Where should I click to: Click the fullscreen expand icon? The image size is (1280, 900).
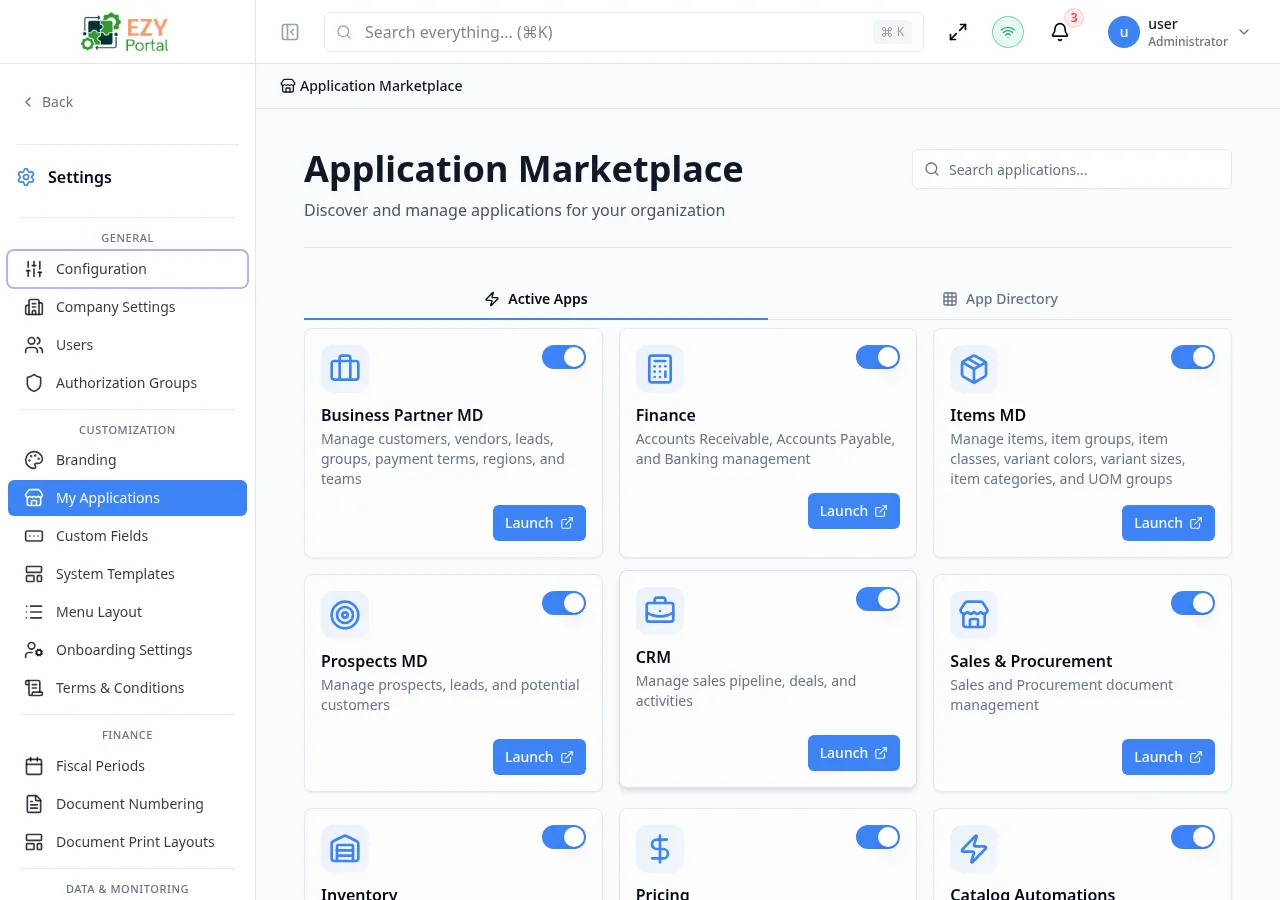(x=958, y=32)
